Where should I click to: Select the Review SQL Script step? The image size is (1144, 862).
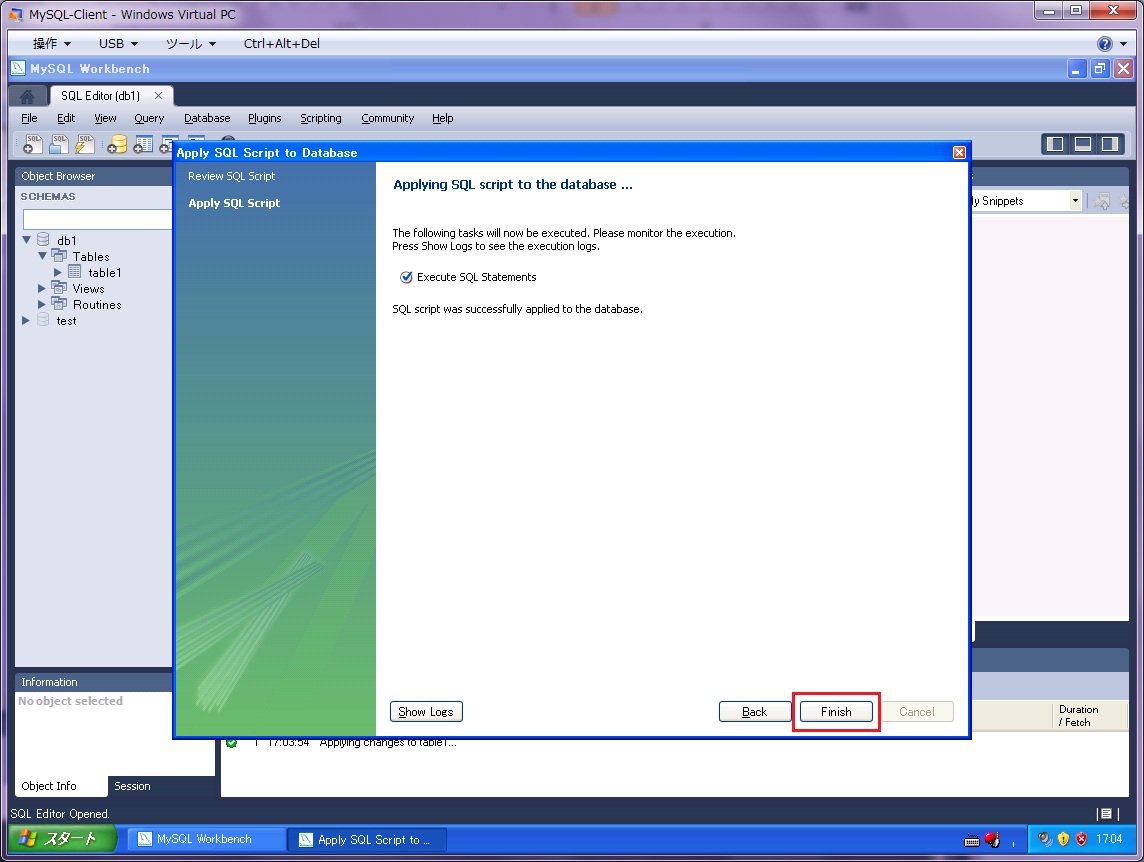click(231, 176)
